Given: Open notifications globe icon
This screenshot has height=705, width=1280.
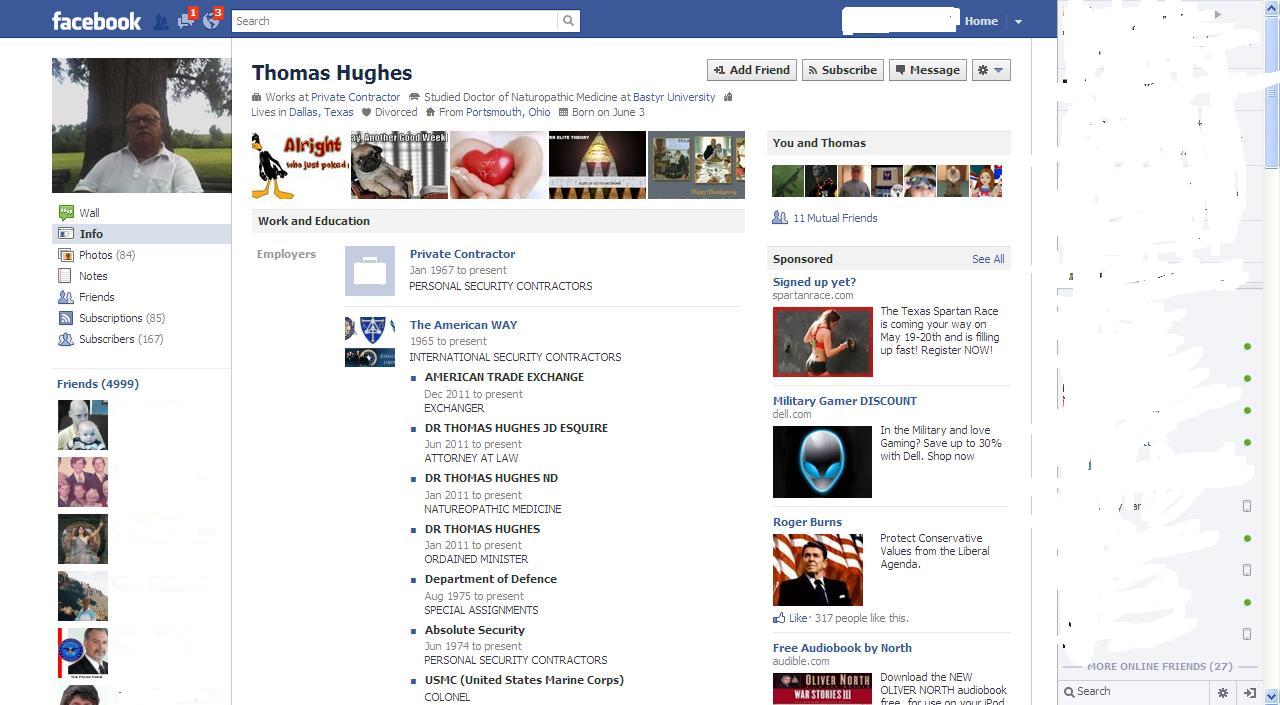Looking at the screenshot, I should tap(212, 19).
